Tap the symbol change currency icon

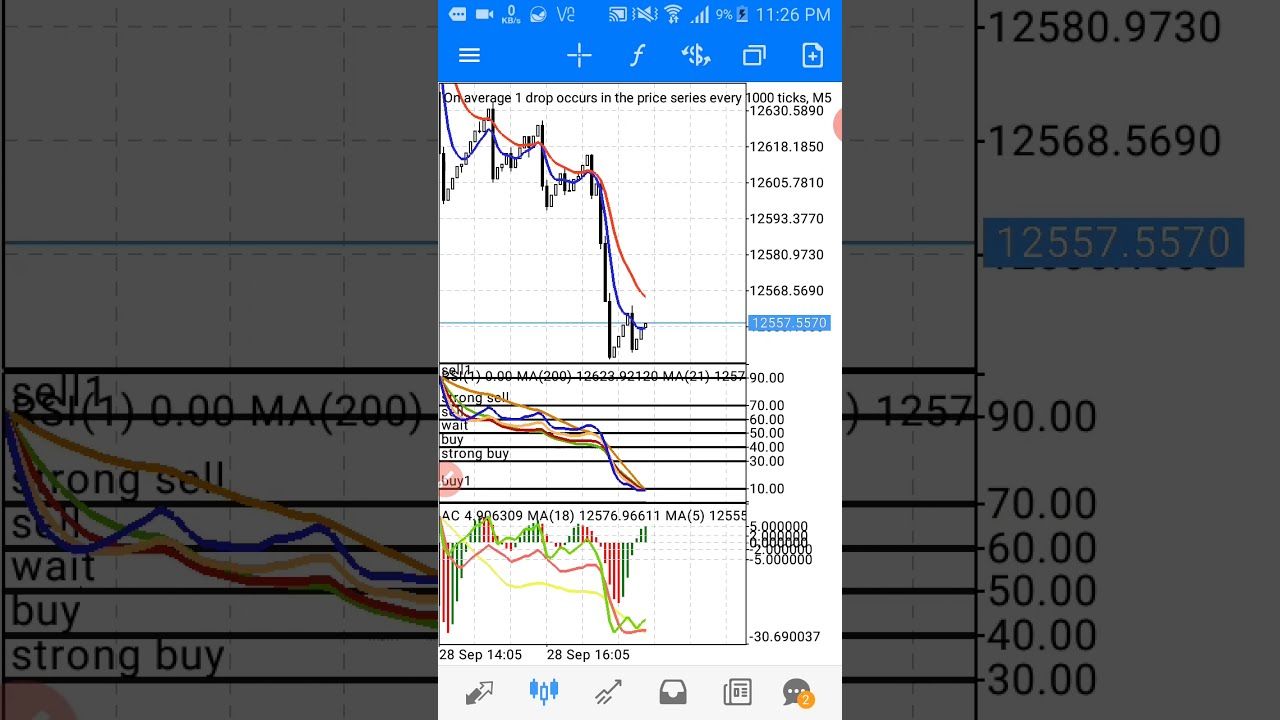[695, 56]
